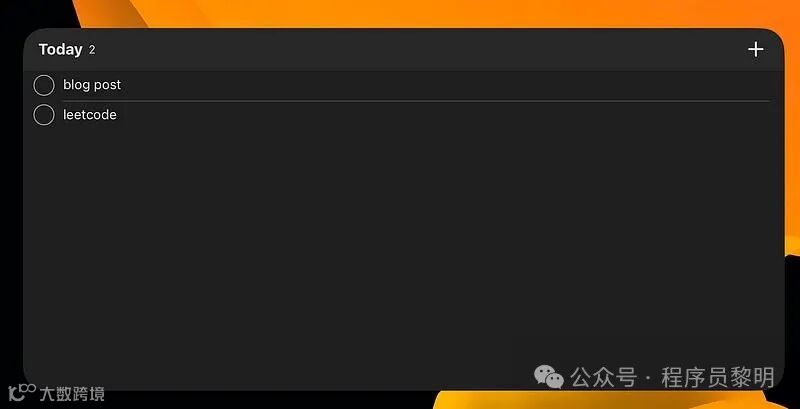Click the black desktop area left of widget
Viewport: 800px width, 409px height.
[x=10, y=204]
